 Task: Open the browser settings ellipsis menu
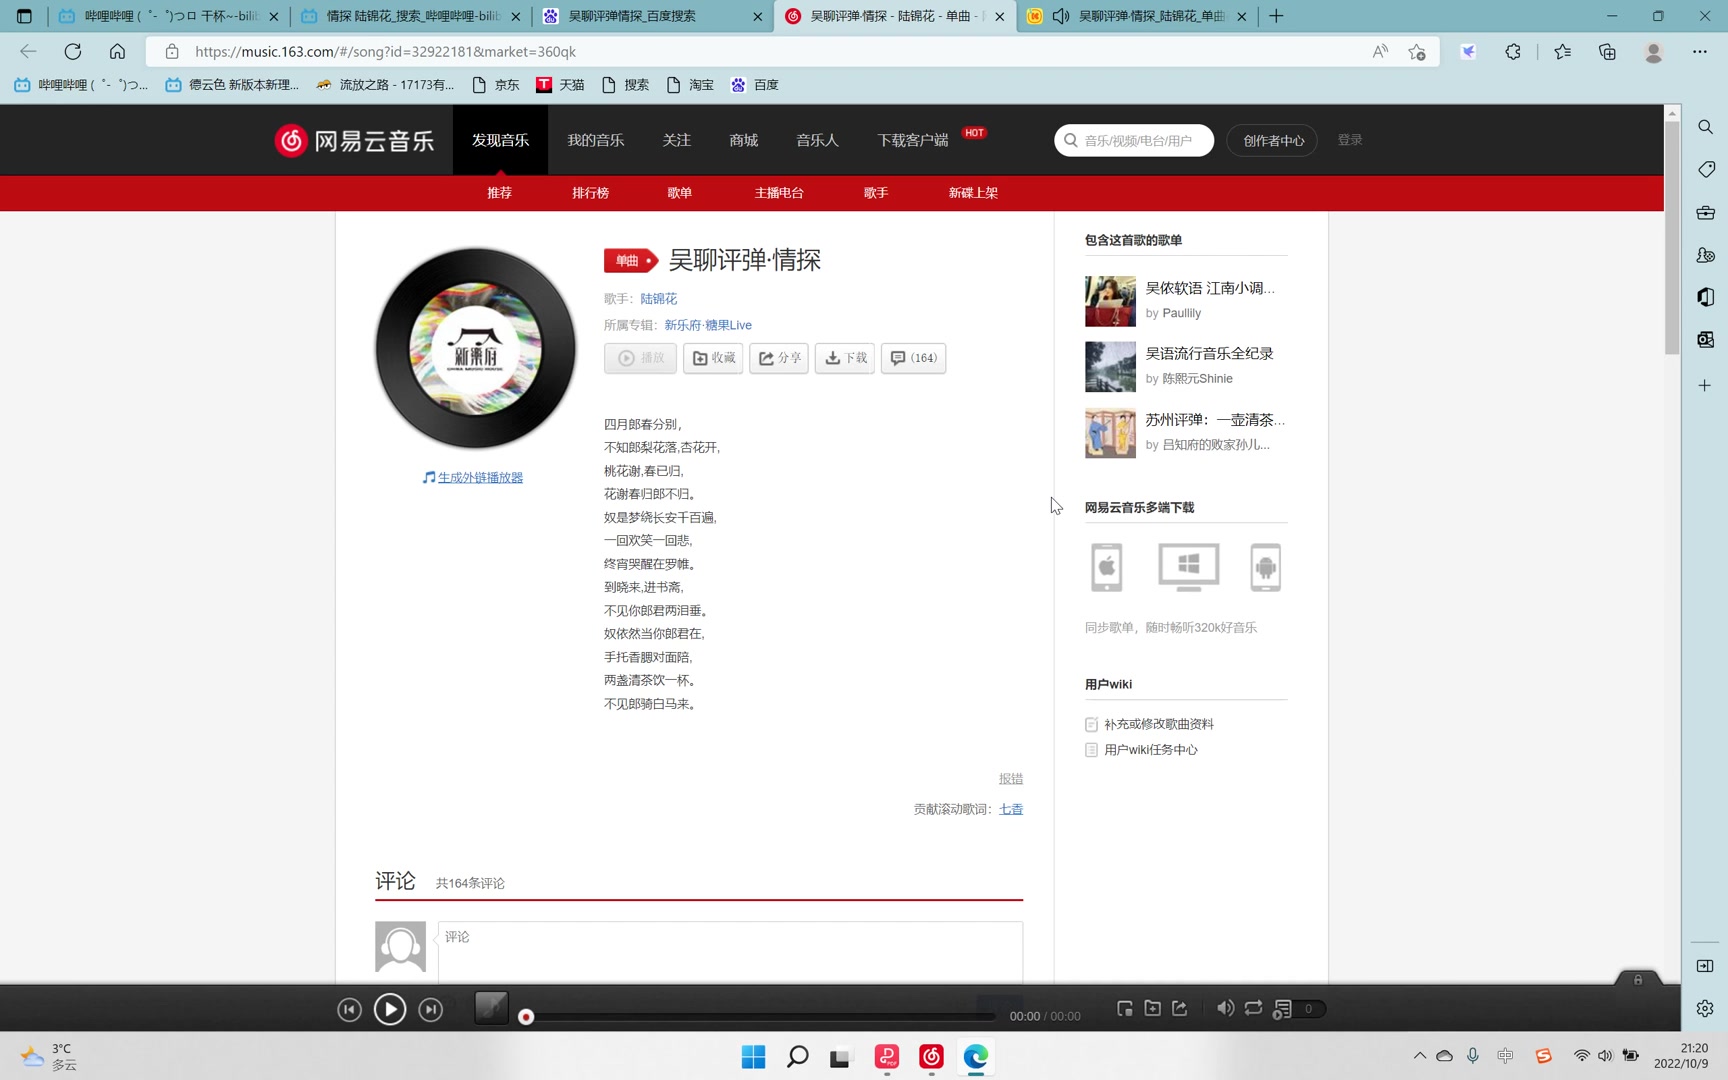point(1700,51)
